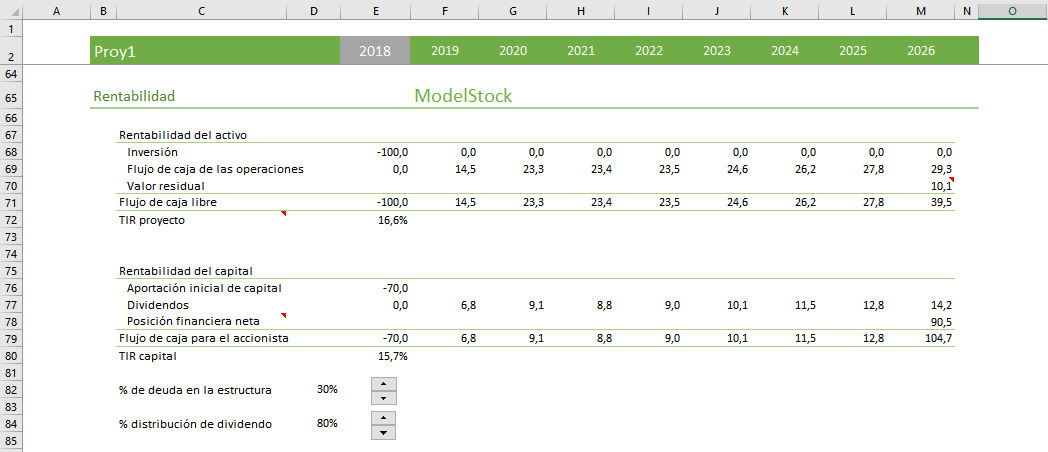Select the TIR proyecto value 16,6%
This screenshot has height=452, width=1048.
[390, 220]
